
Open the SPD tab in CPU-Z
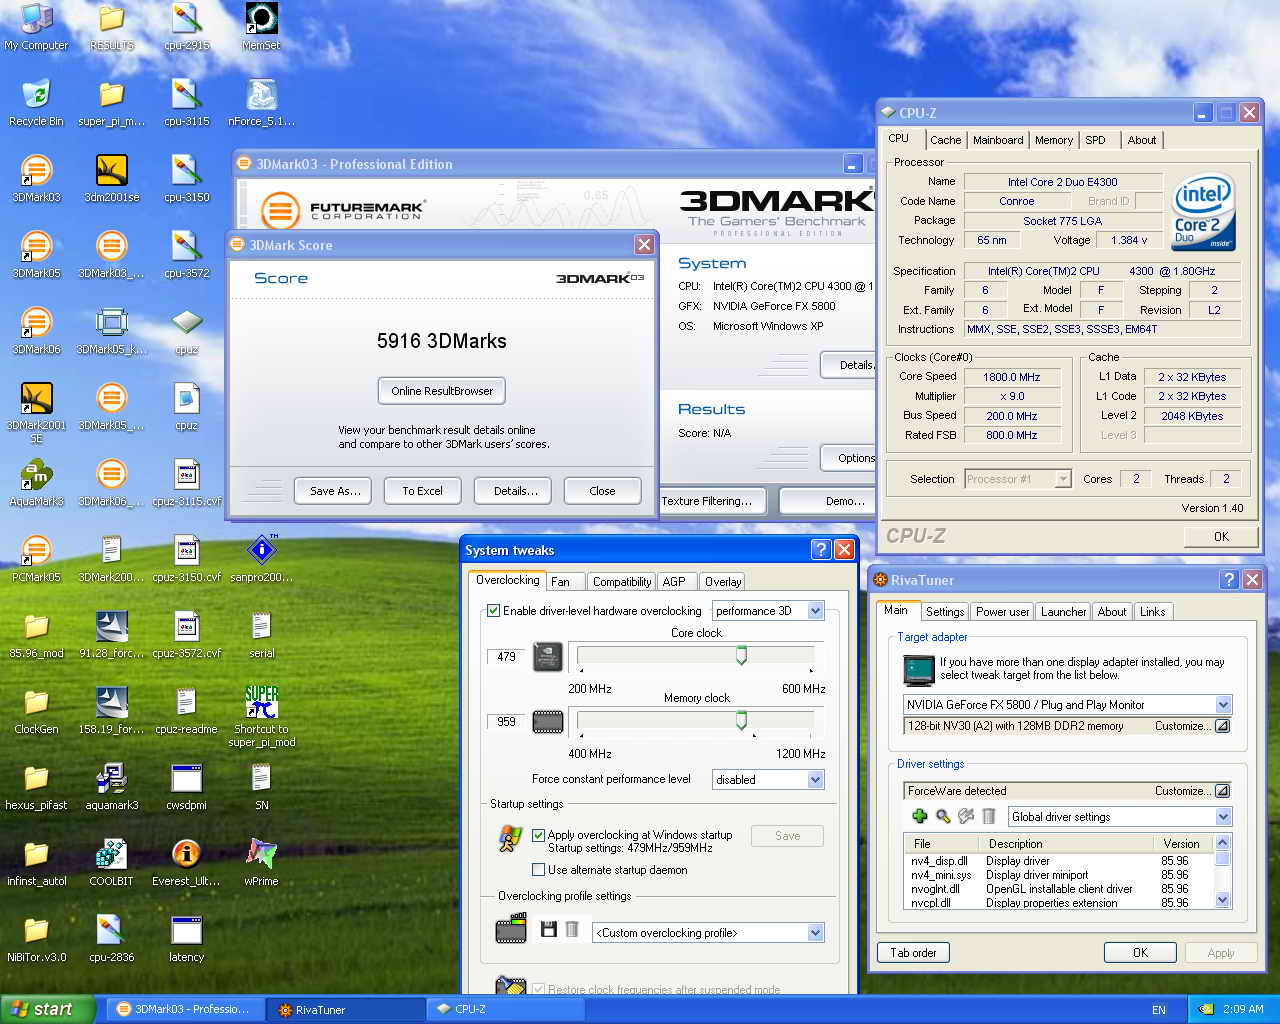tap(1095, 140)
